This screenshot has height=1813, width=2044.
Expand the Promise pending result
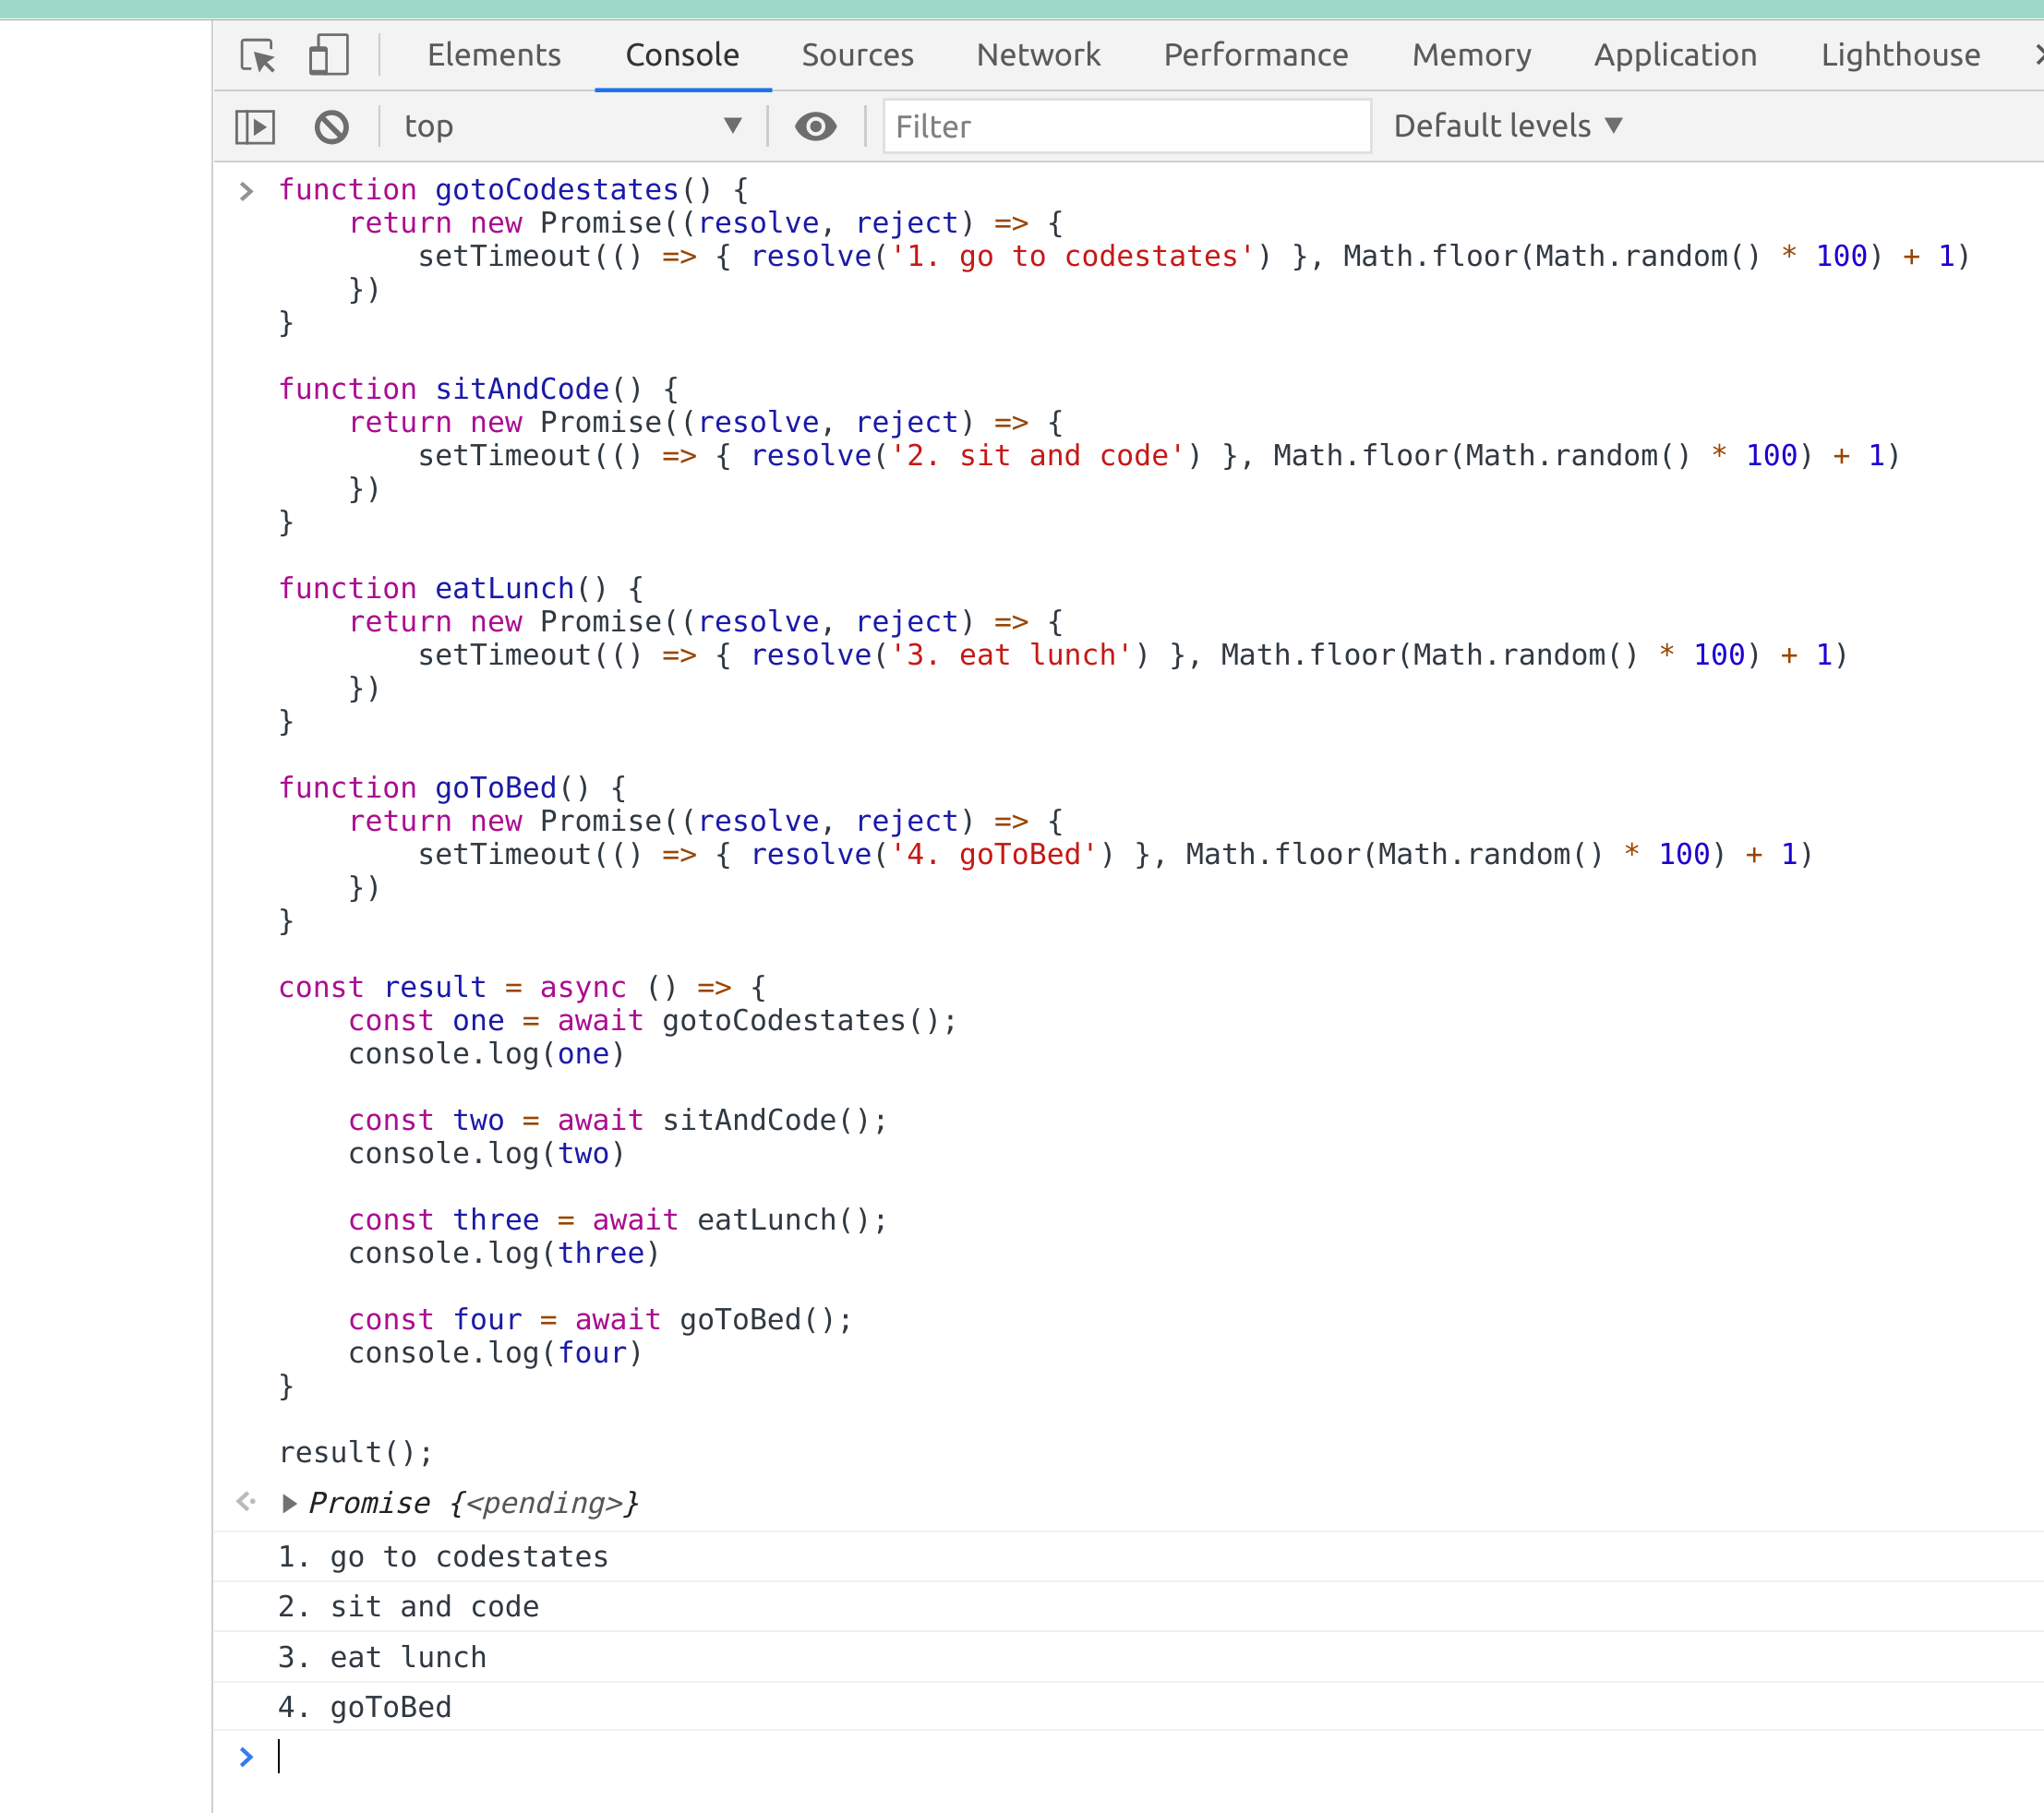pyautogui.click(x=289, y=1503)
